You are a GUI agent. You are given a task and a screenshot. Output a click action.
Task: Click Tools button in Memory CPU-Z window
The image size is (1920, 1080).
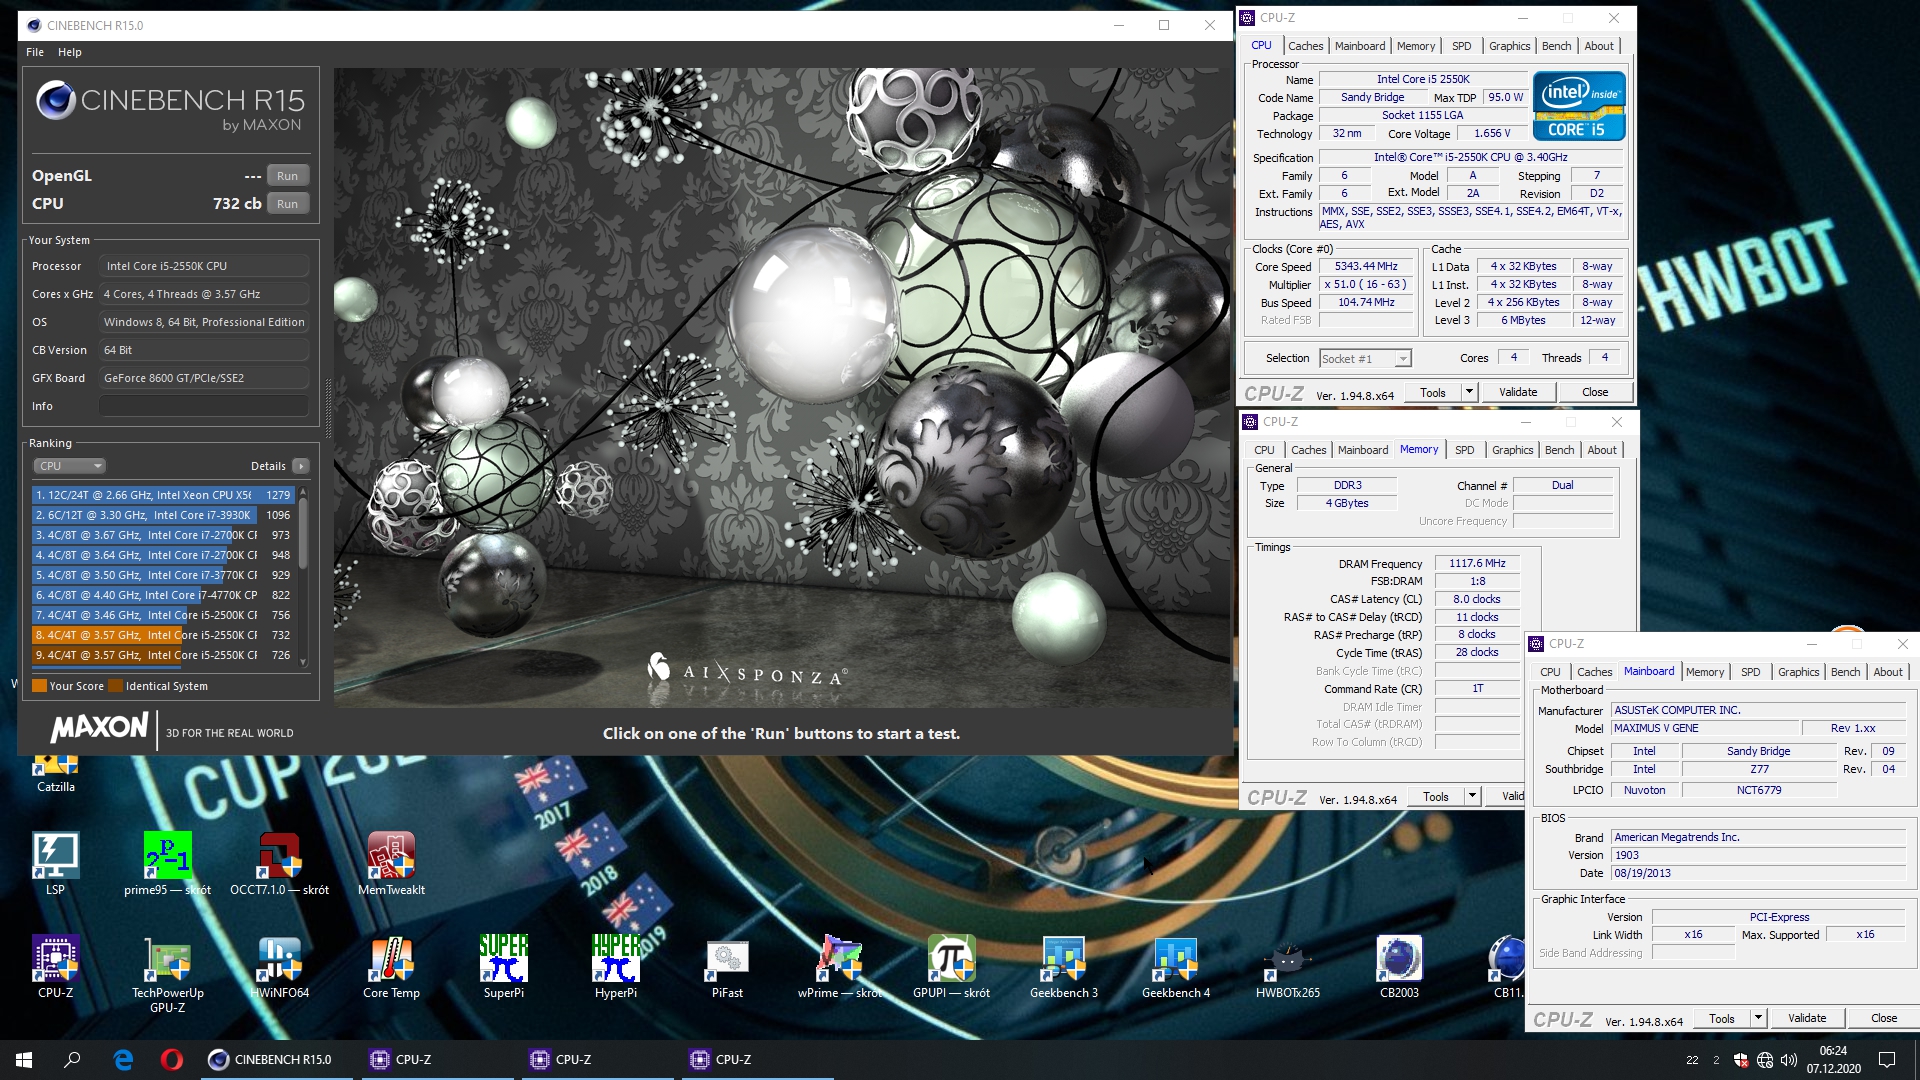(x=1436, y=796)
